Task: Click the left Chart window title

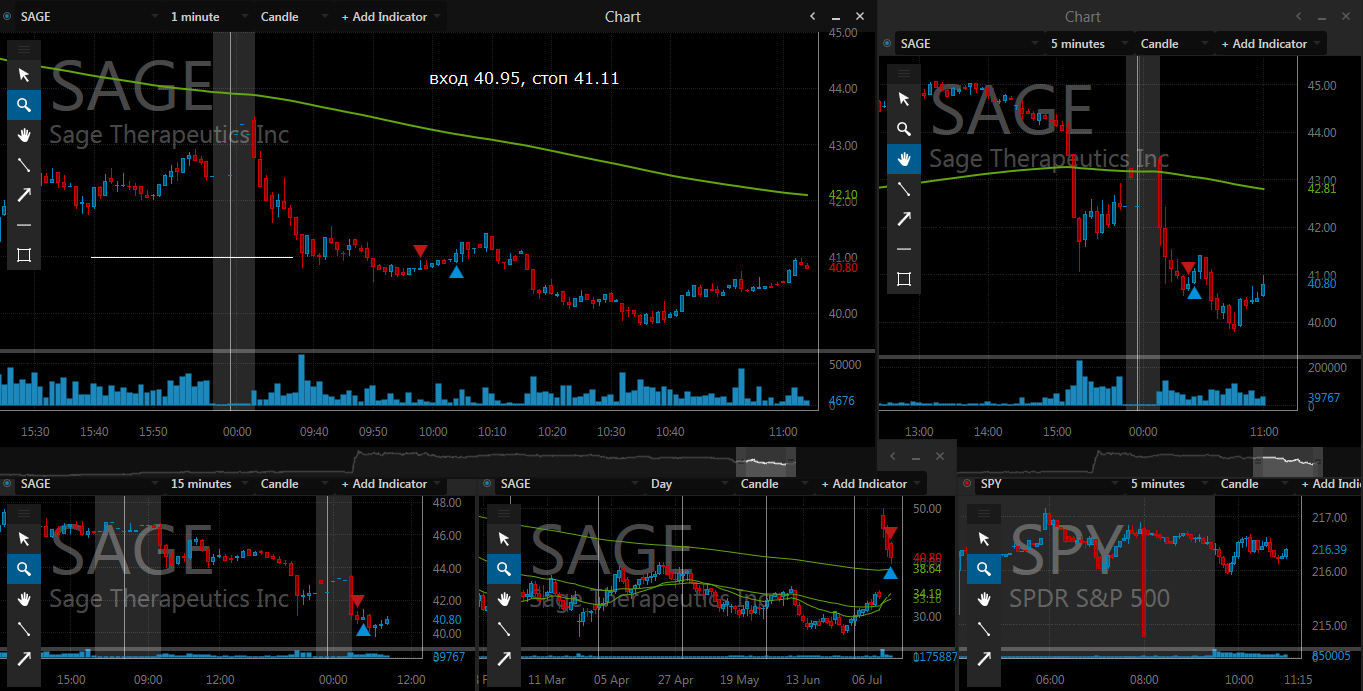Action: 623,17
